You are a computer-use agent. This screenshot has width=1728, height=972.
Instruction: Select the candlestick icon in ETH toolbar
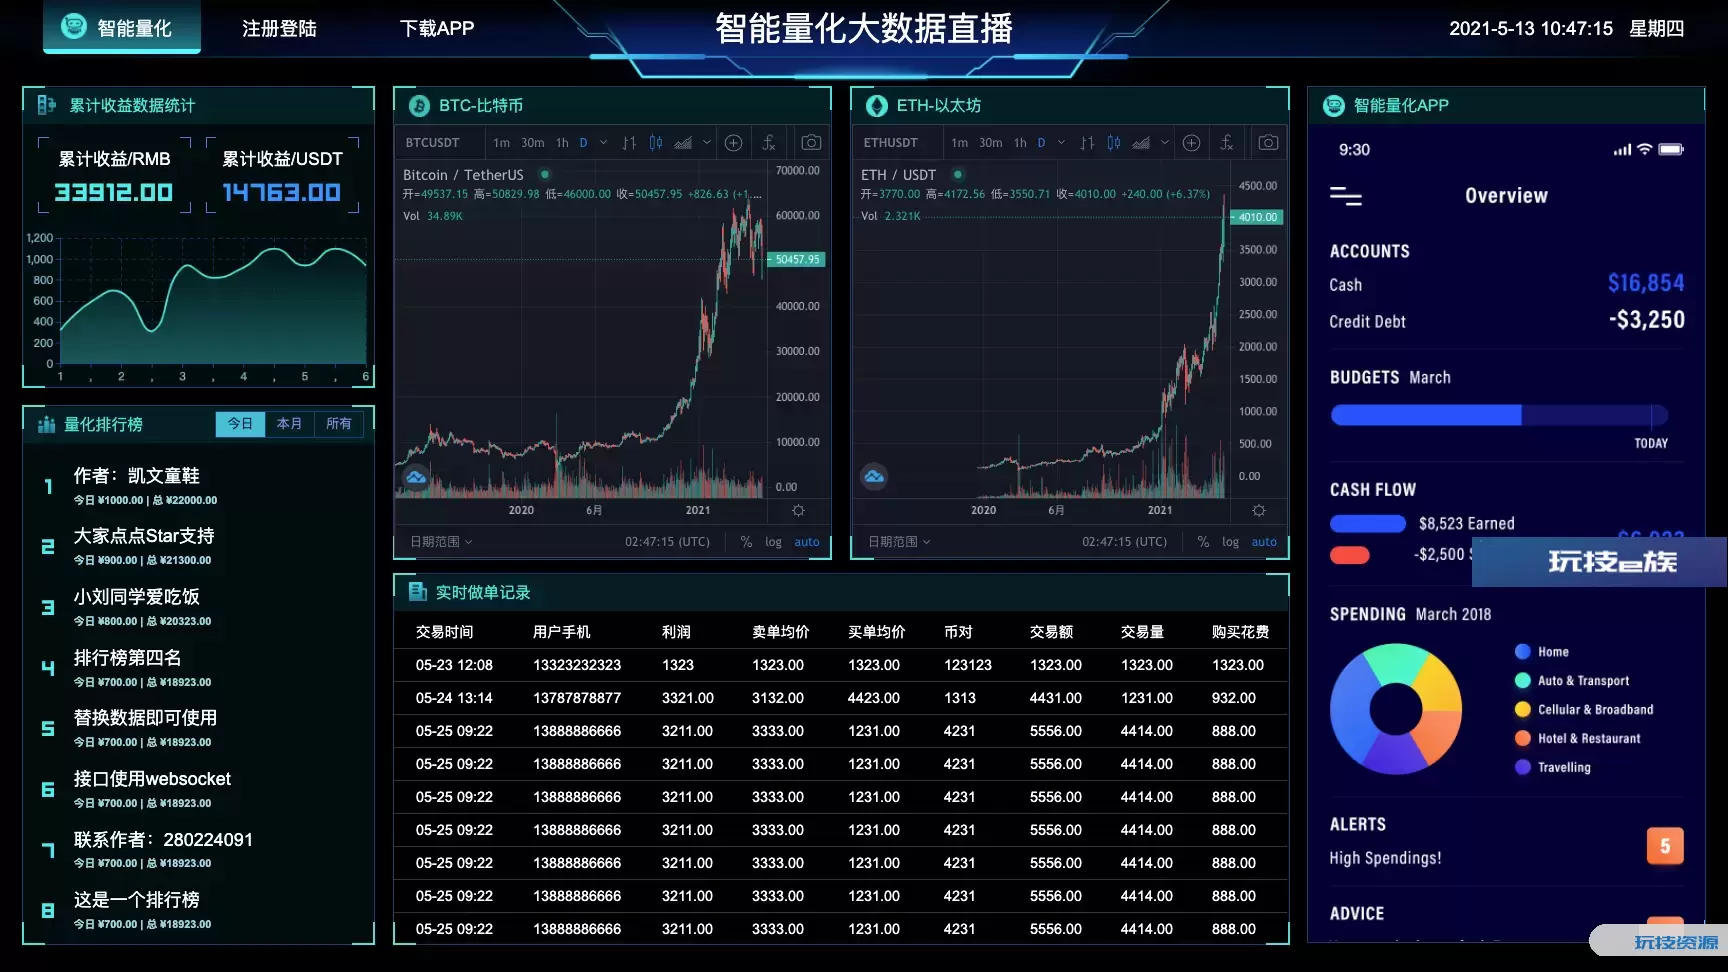[x=1114, y=143]
